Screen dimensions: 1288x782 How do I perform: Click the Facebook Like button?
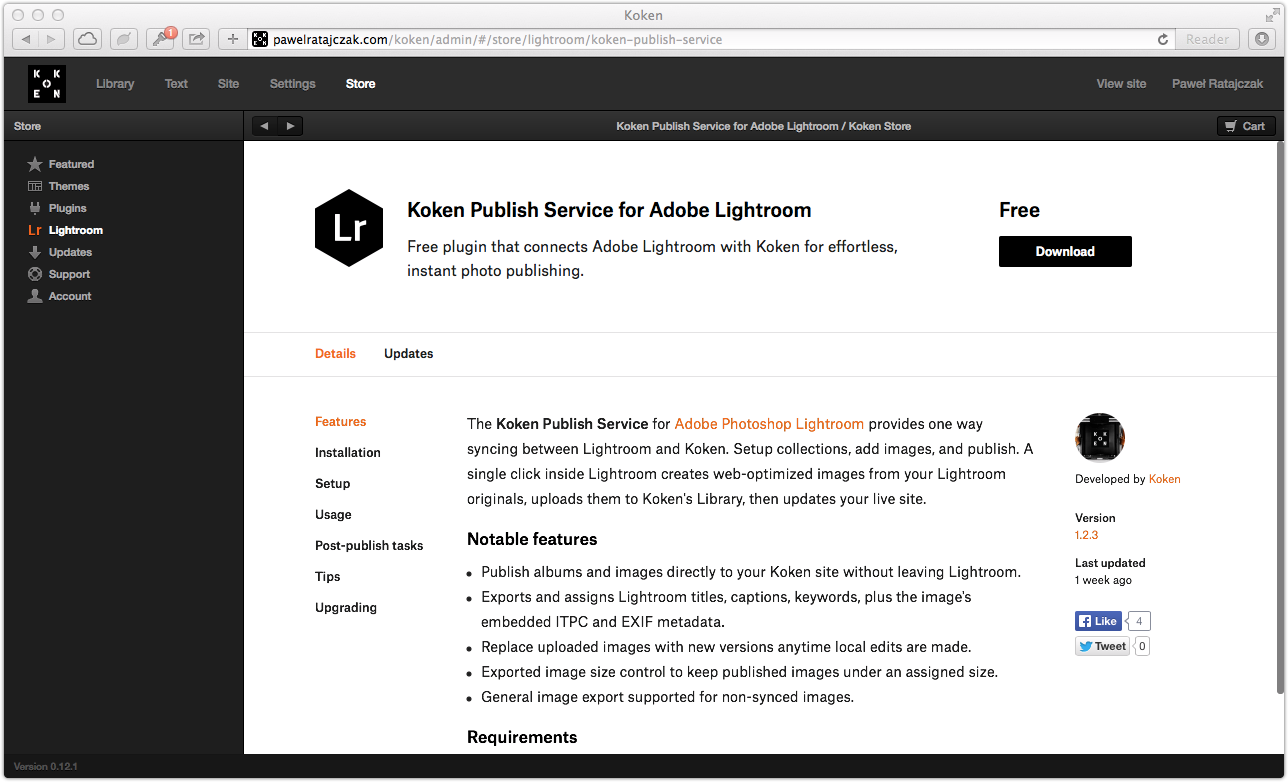point(1099,621)
